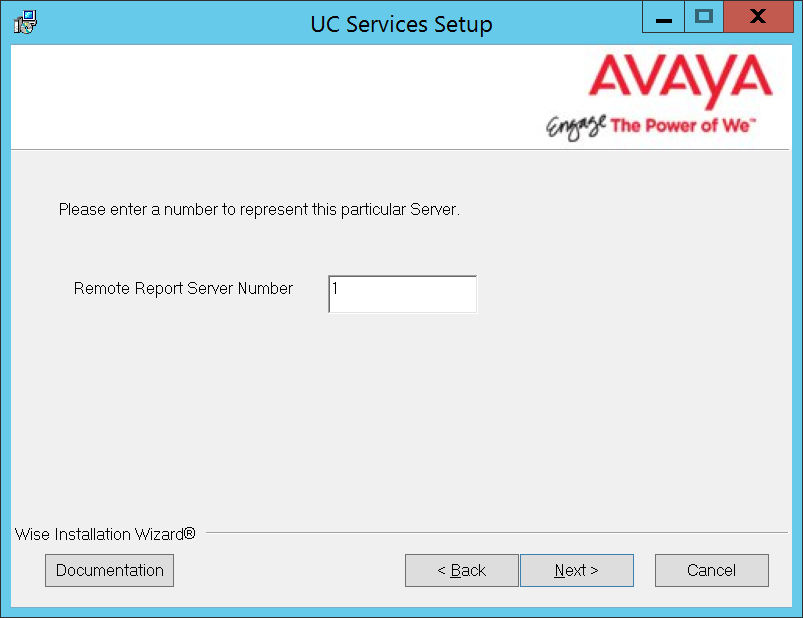
Task: Open the Documentation button
Action: click(110, 570)
